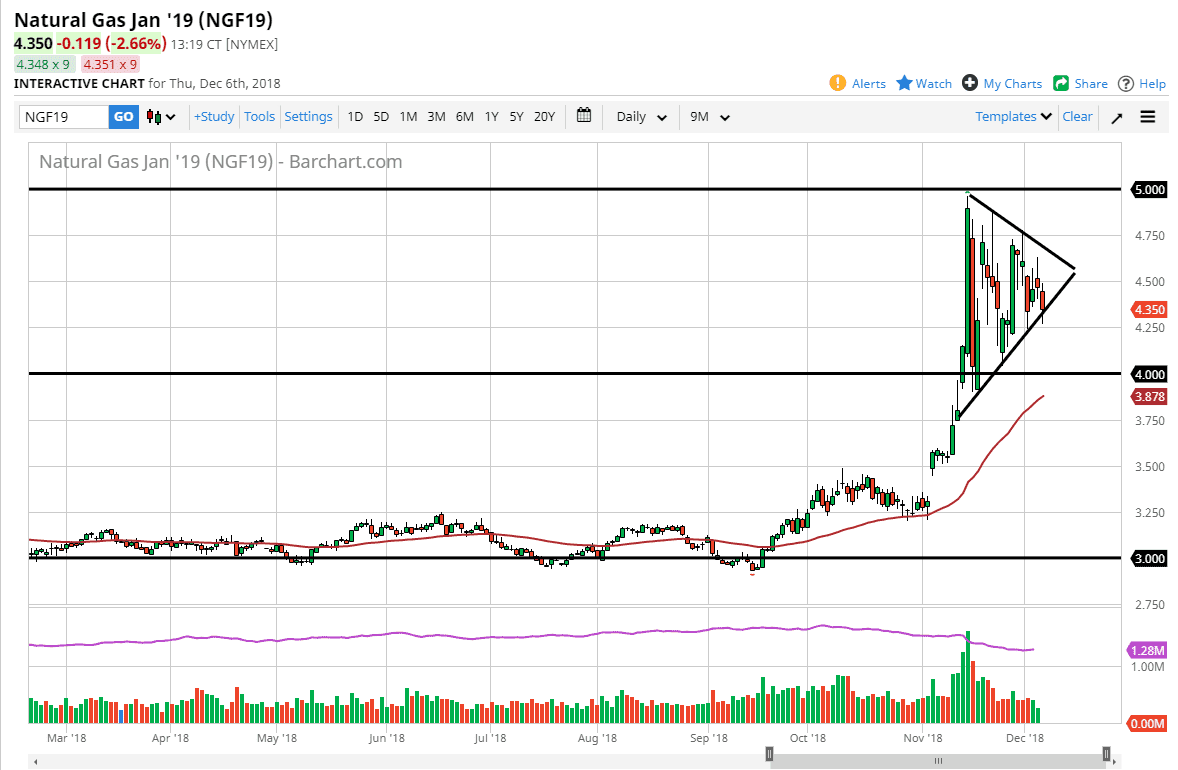Click the Dec '18 axis label
The image size is (1178, 770).
click(1025, 738)
